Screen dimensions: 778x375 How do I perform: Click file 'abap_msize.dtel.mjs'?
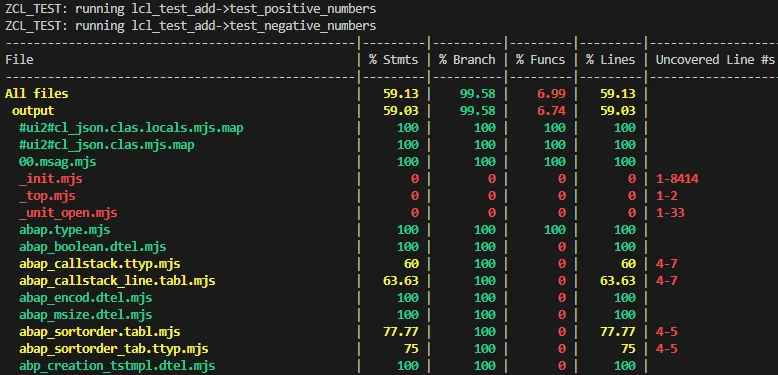85,315
